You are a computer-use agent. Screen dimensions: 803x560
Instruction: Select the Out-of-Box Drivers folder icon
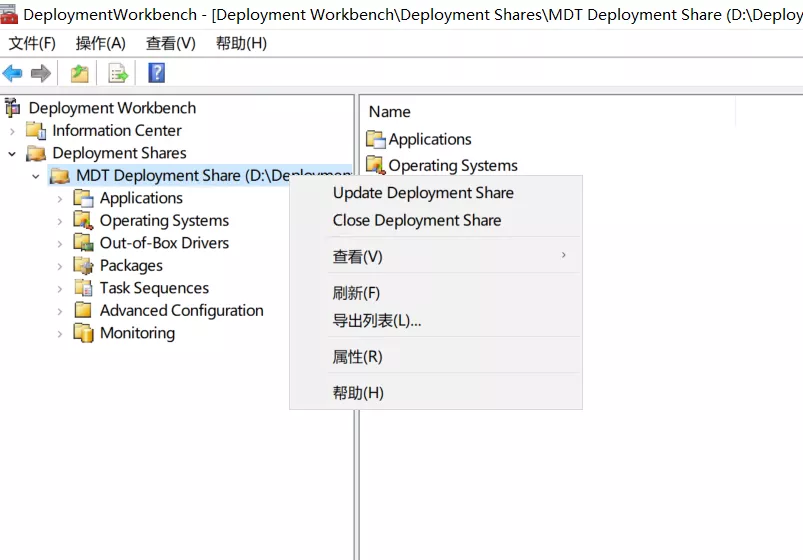pyautogui.click(x=83, y=243)
